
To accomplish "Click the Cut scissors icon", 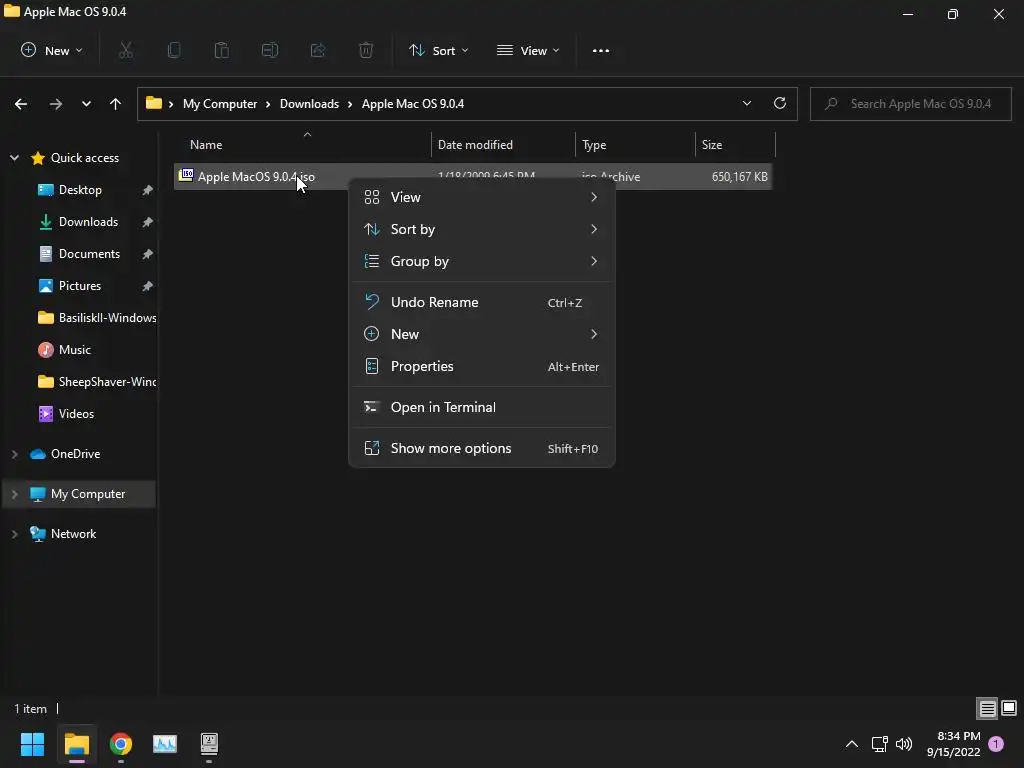I will click(126, 50).
